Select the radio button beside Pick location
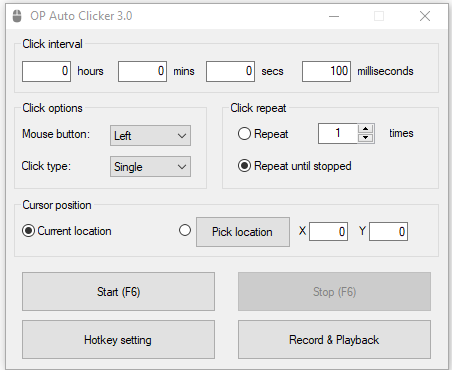454x374 pixels. click(x=185, y=230)
